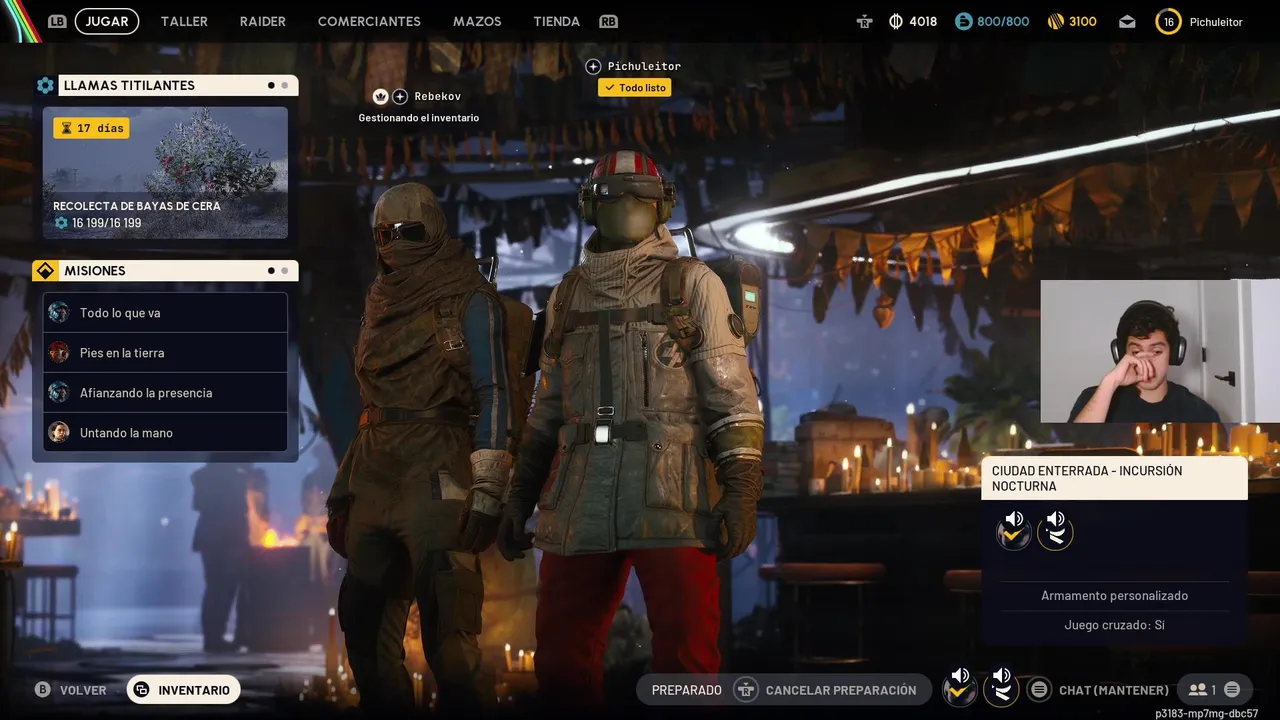Open the mission Afianzando la presencia
The width and height of the screenshot is (1280, 720).
click(165, 393)
